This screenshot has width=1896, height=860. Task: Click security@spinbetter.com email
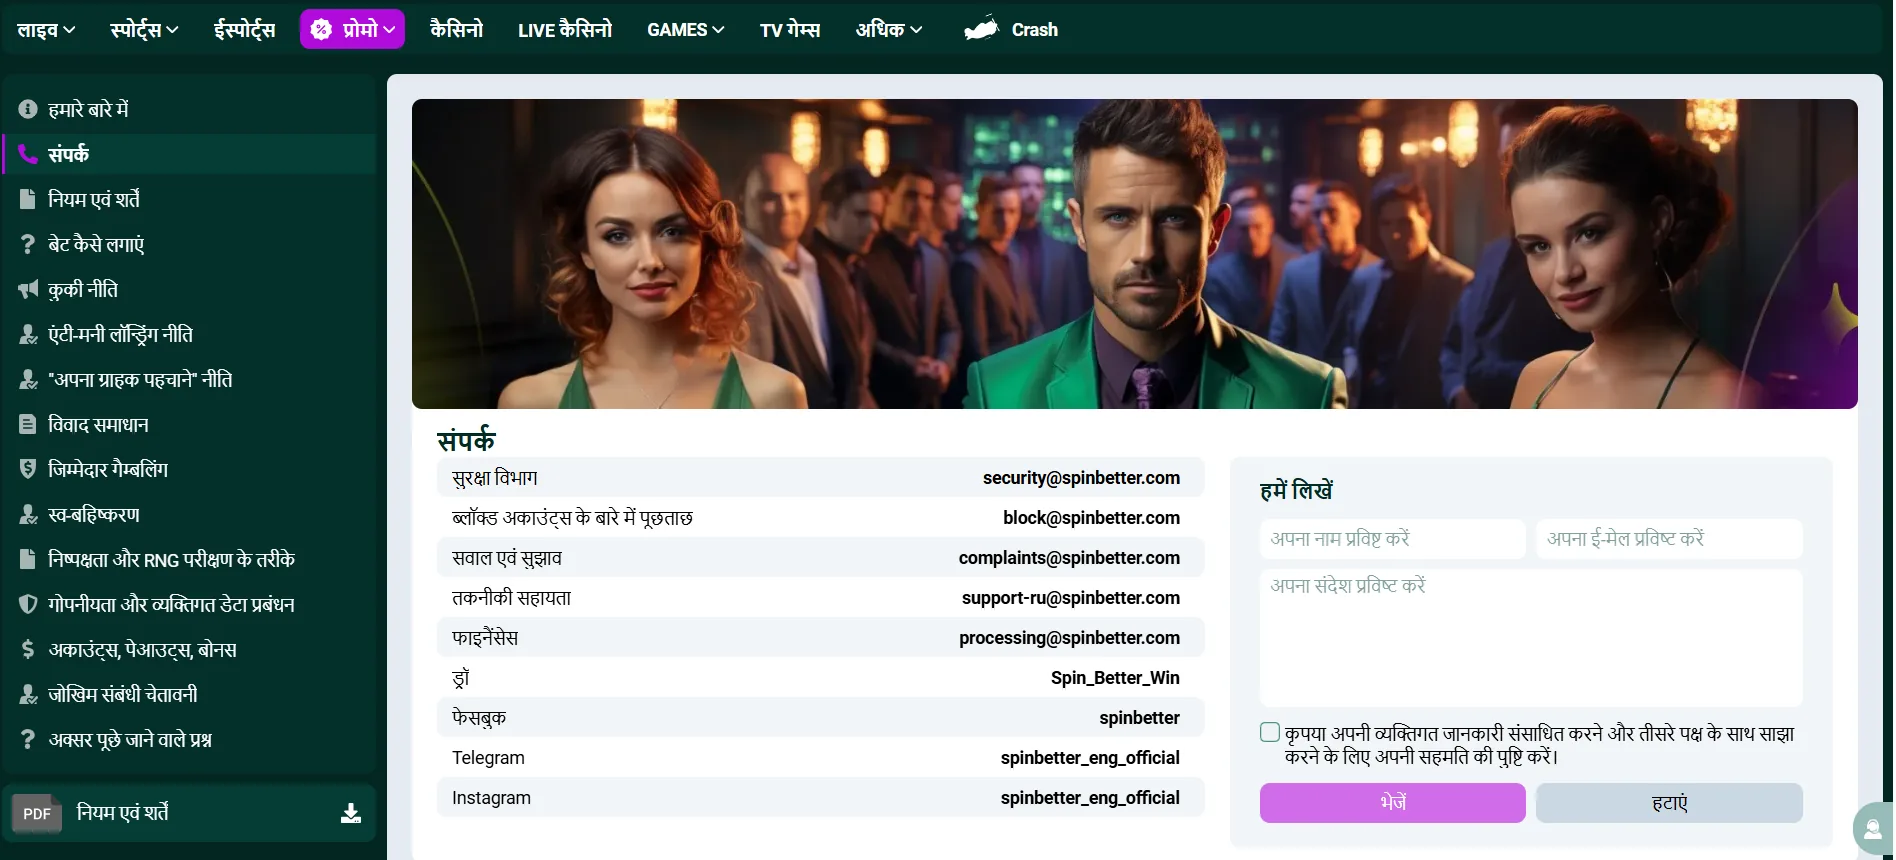[1081, 478]
